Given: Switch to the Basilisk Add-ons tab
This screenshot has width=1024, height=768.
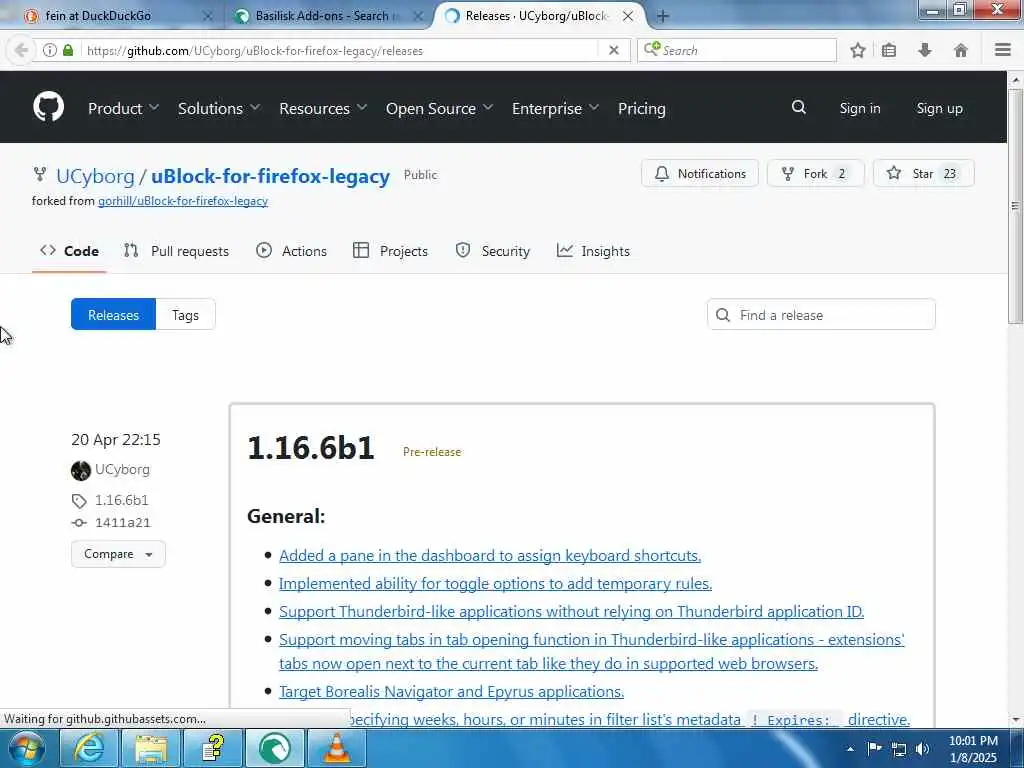Looking at the screenshot, I should pyautogui.click(x=327, y=16).
